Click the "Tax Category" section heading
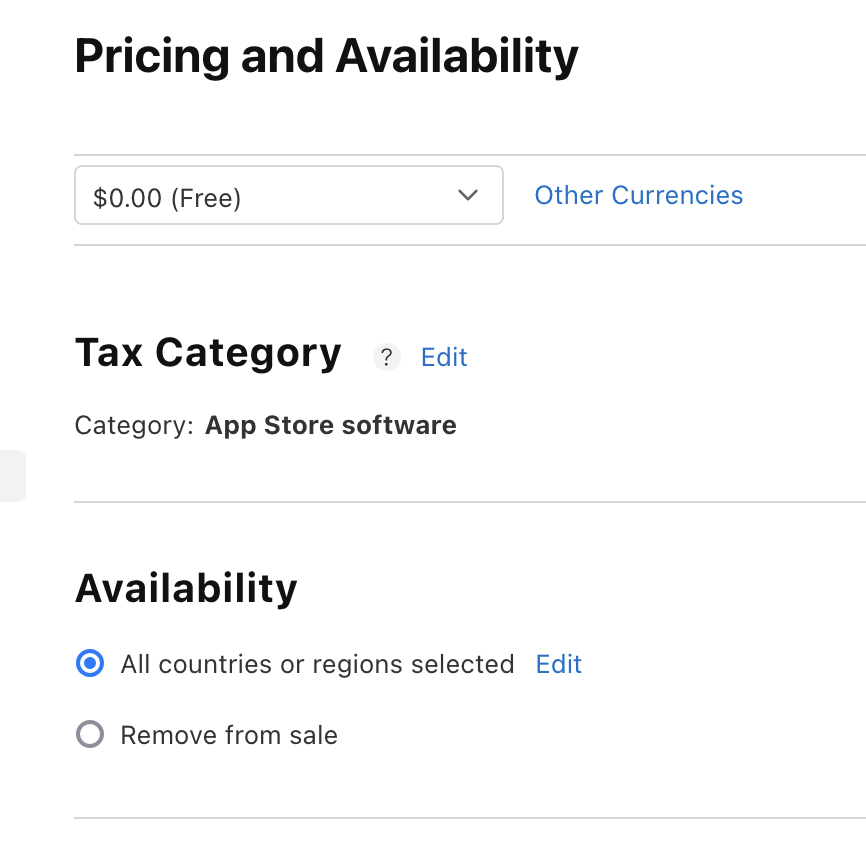The height and width of the screenshot is (856, 866). [x=208, y=353]
